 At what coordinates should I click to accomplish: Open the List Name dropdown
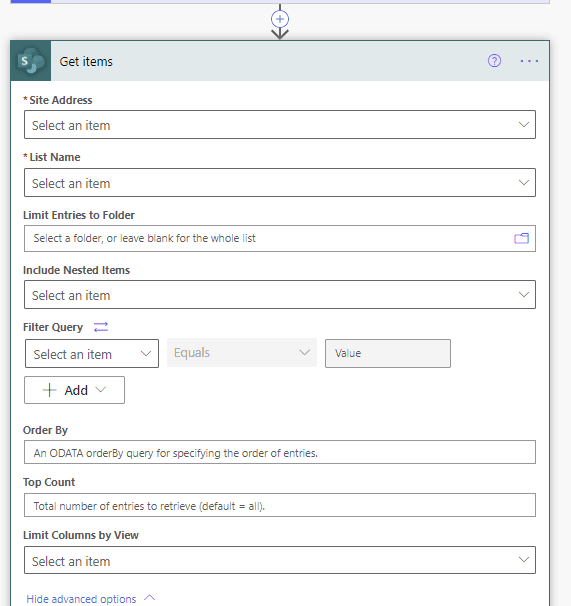point(280,182)
